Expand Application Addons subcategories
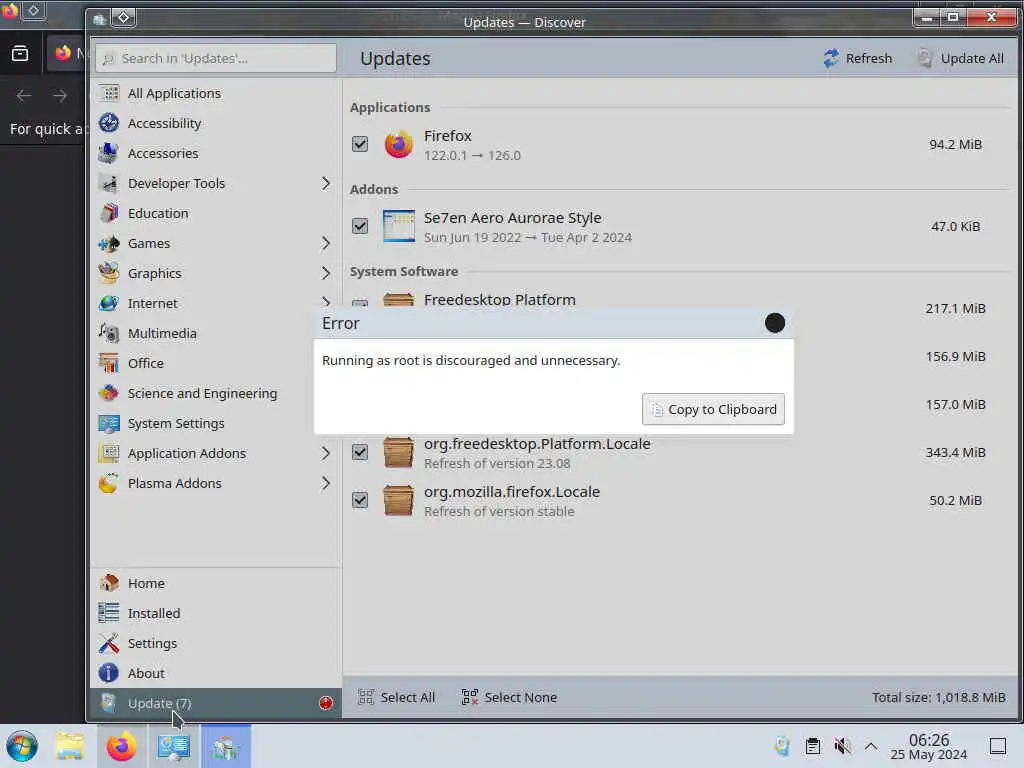Image resolution: width=1024 pixels, height=768 pixels. tap(326, 454)
